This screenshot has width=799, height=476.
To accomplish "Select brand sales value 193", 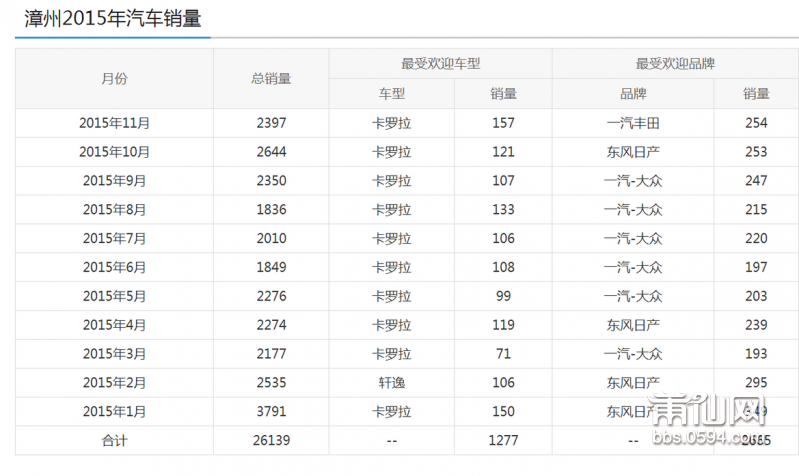I will coord(756,354).
